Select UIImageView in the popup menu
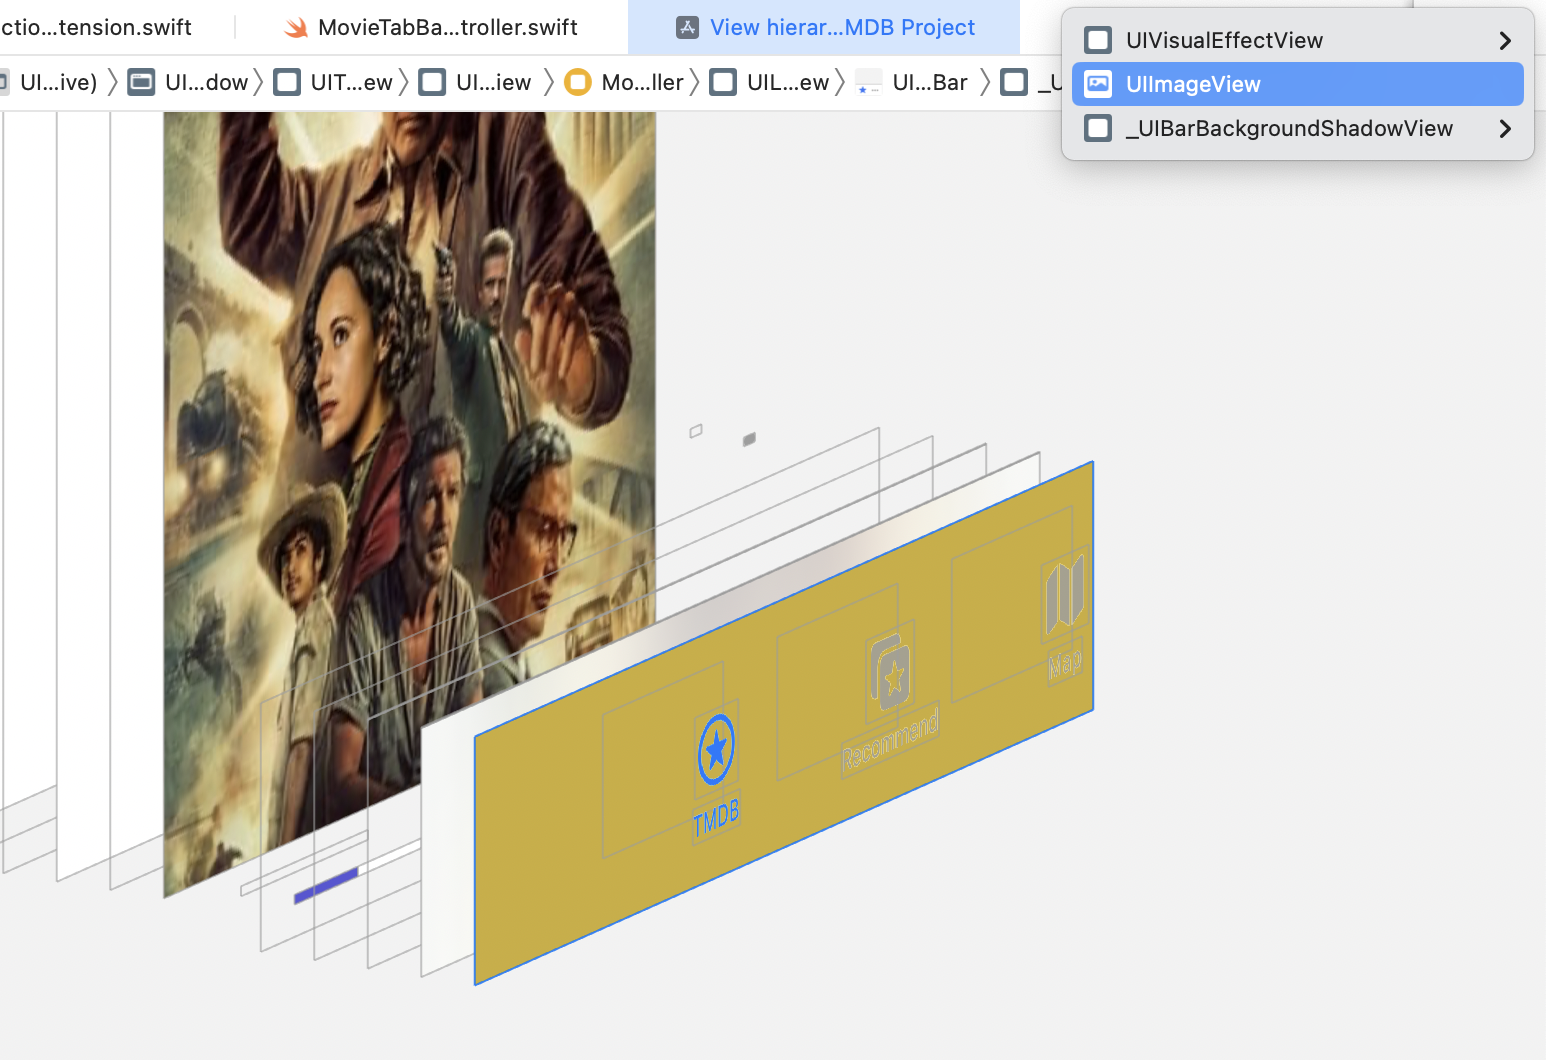1546x1060 pixels. tap(1297, 84)
